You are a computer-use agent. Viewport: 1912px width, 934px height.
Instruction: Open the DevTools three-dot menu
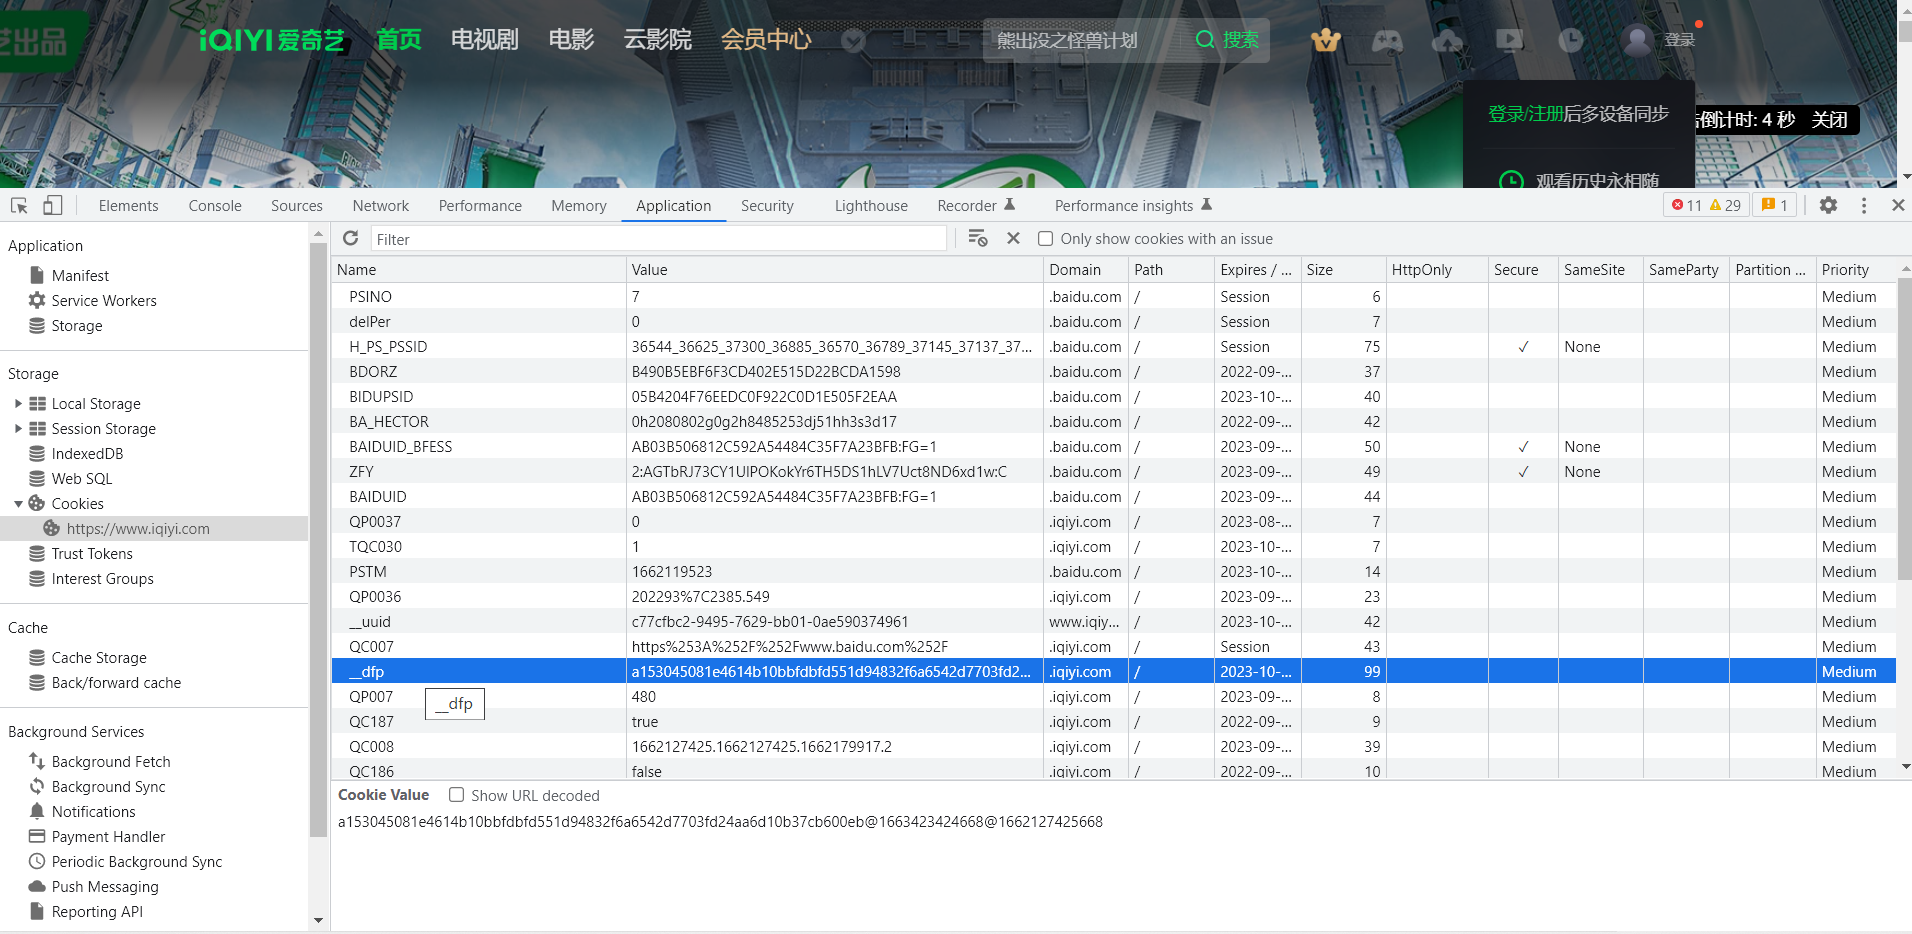coord(1863,205)
